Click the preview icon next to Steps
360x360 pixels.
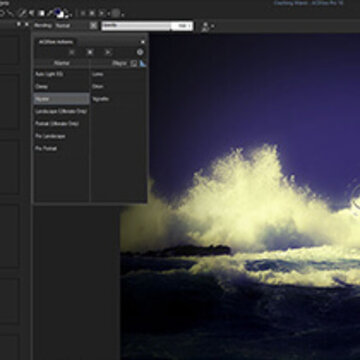(x=134, y=63)
